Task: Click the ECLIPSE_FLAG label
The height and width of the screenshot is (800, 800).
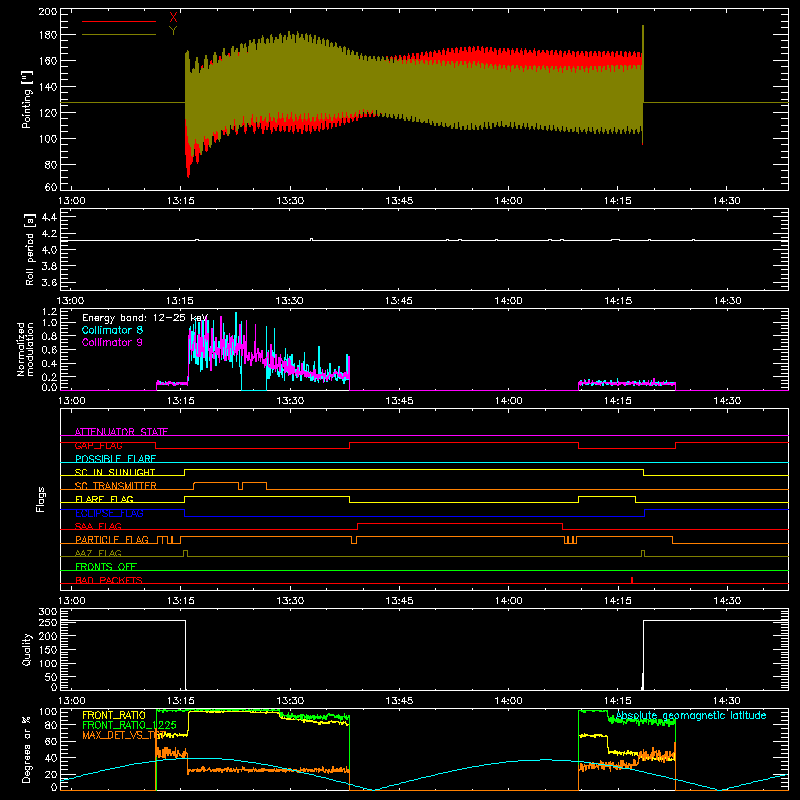Action: tap(109, 513)
